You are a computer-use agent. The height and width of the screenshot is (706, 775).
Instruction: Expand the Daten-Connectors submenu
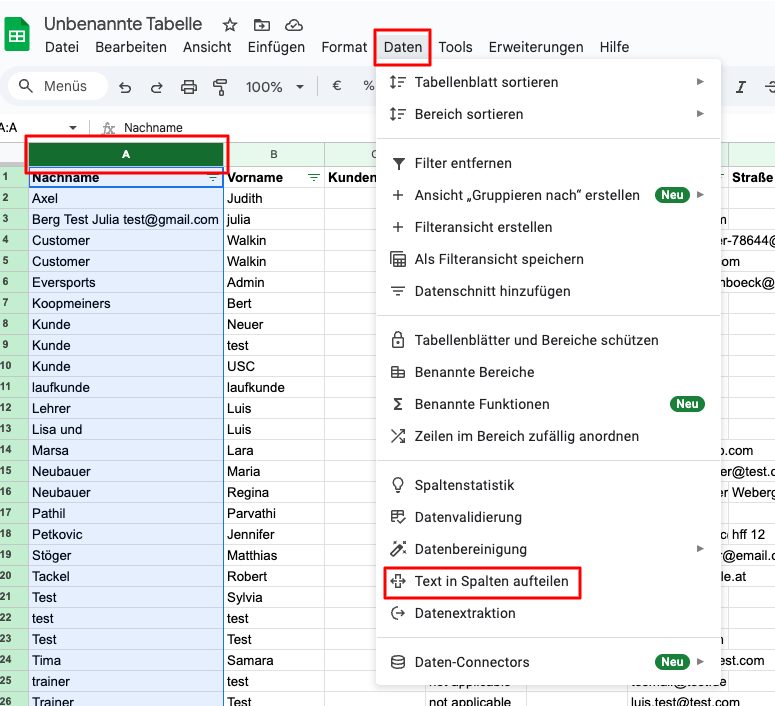coord(548,662)
